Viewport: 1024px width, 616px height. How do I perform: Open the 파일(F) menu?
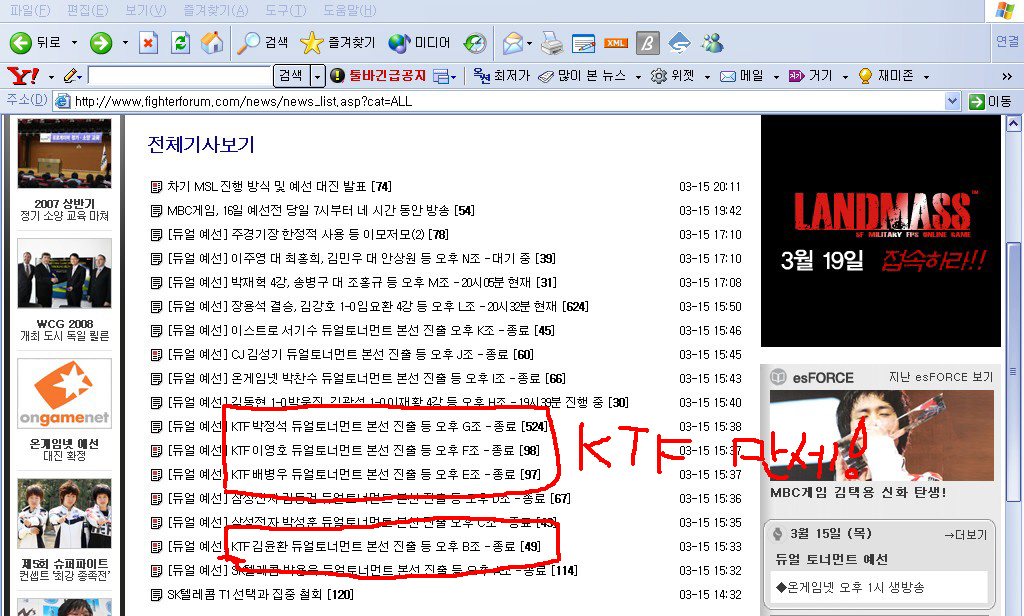click(31, 10)
